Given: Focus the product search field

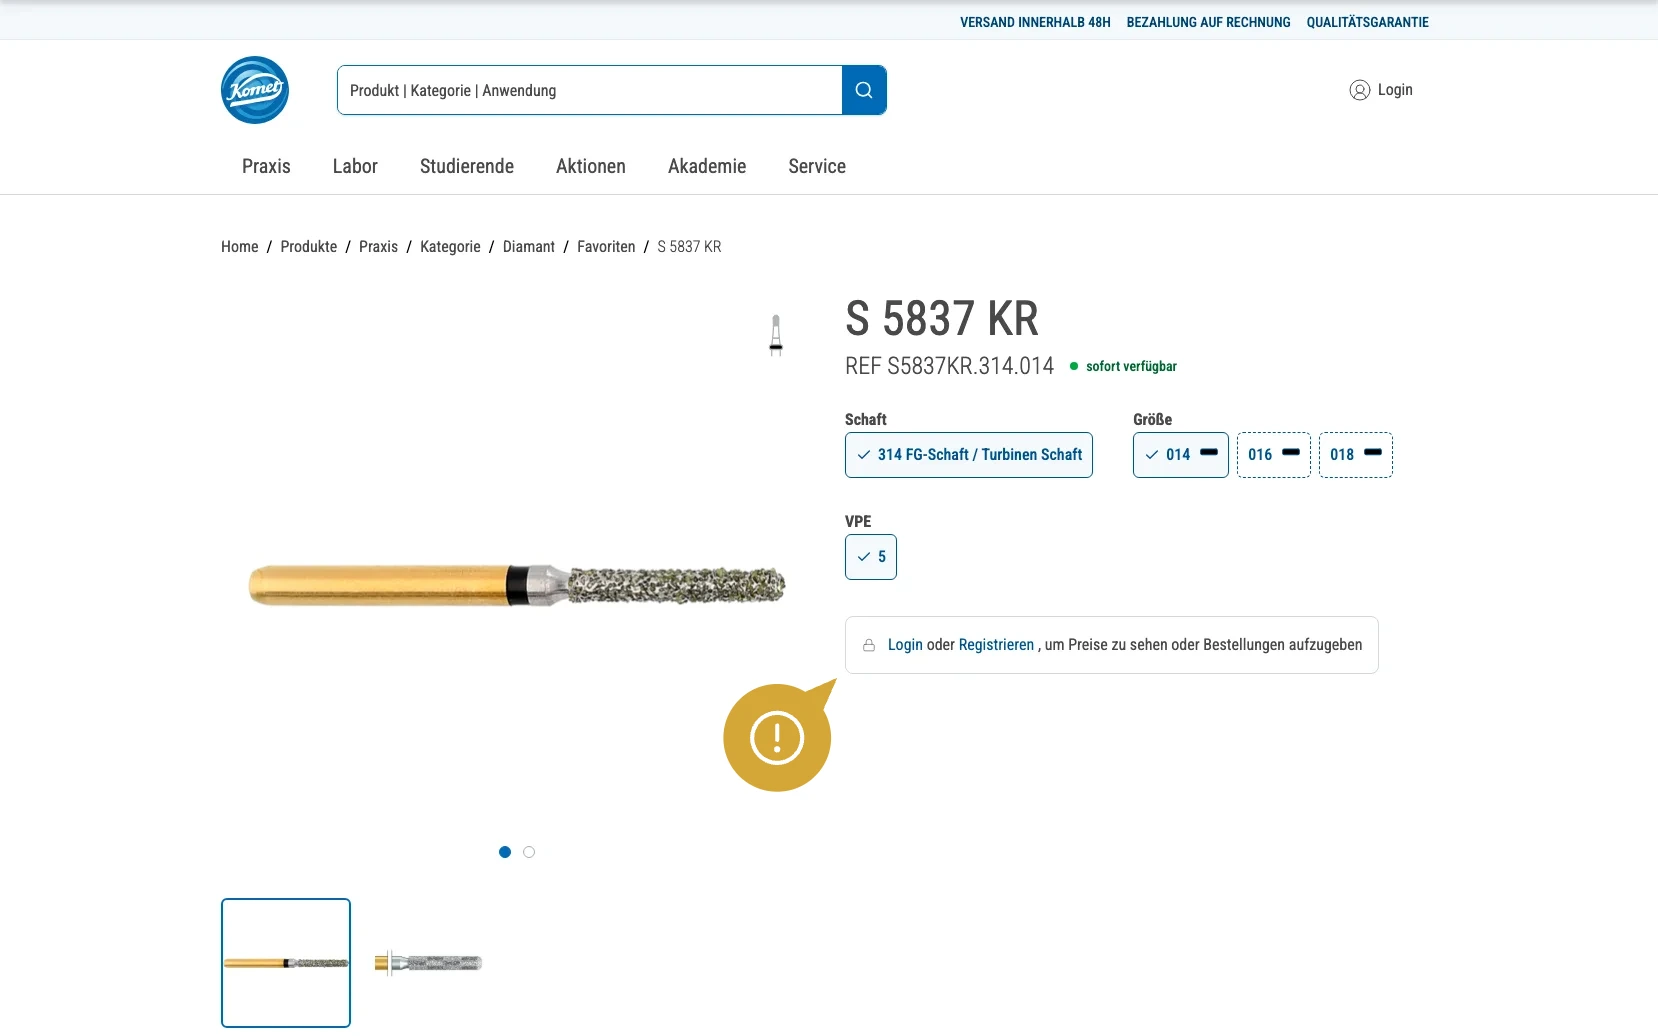Looking at the screenshot, I should 590,90.
